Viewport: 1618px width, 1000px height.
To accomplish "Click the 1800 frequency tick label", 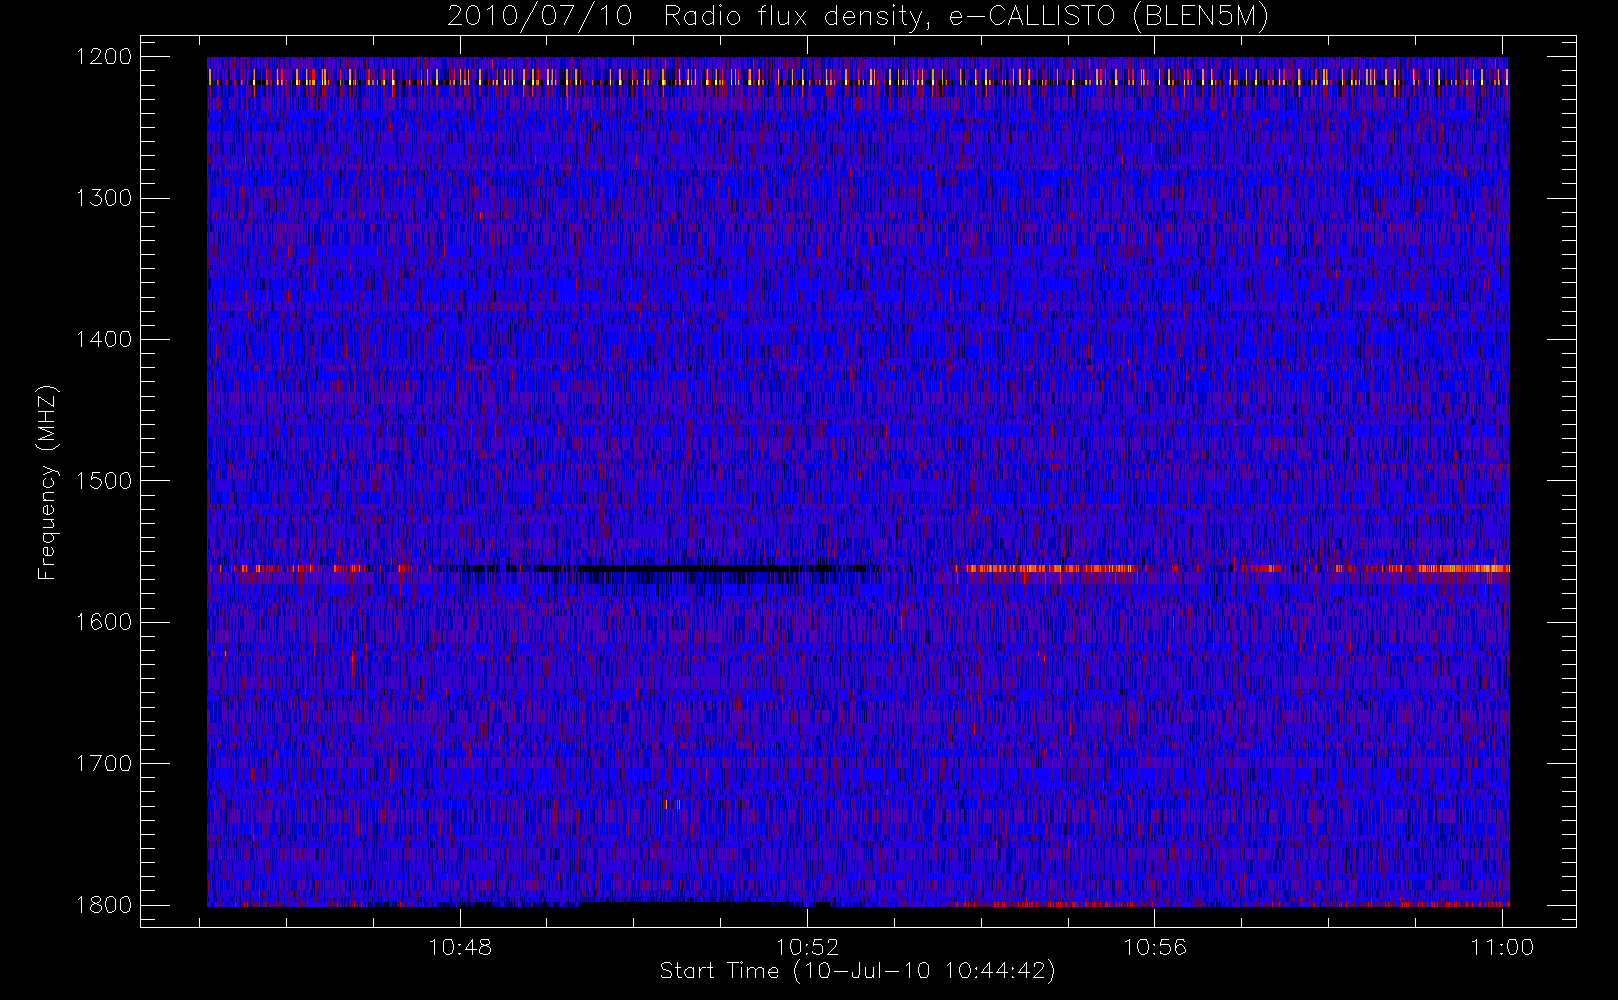I will pos(104,904).
